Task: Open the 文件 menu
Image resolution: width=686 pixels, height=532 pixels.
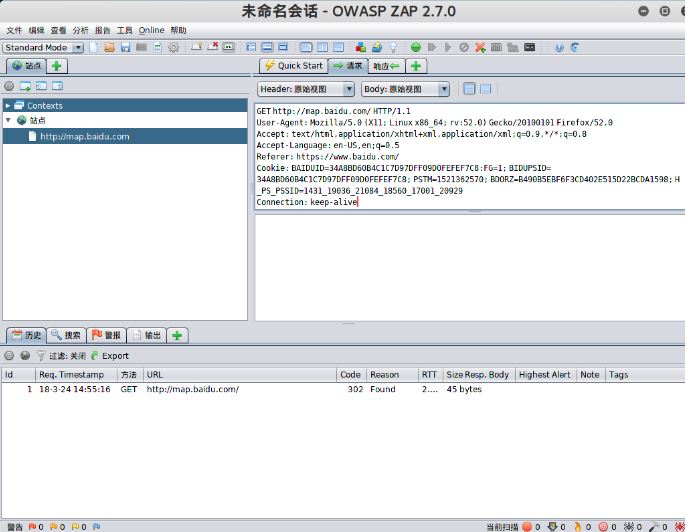Action: click(14, 30)
